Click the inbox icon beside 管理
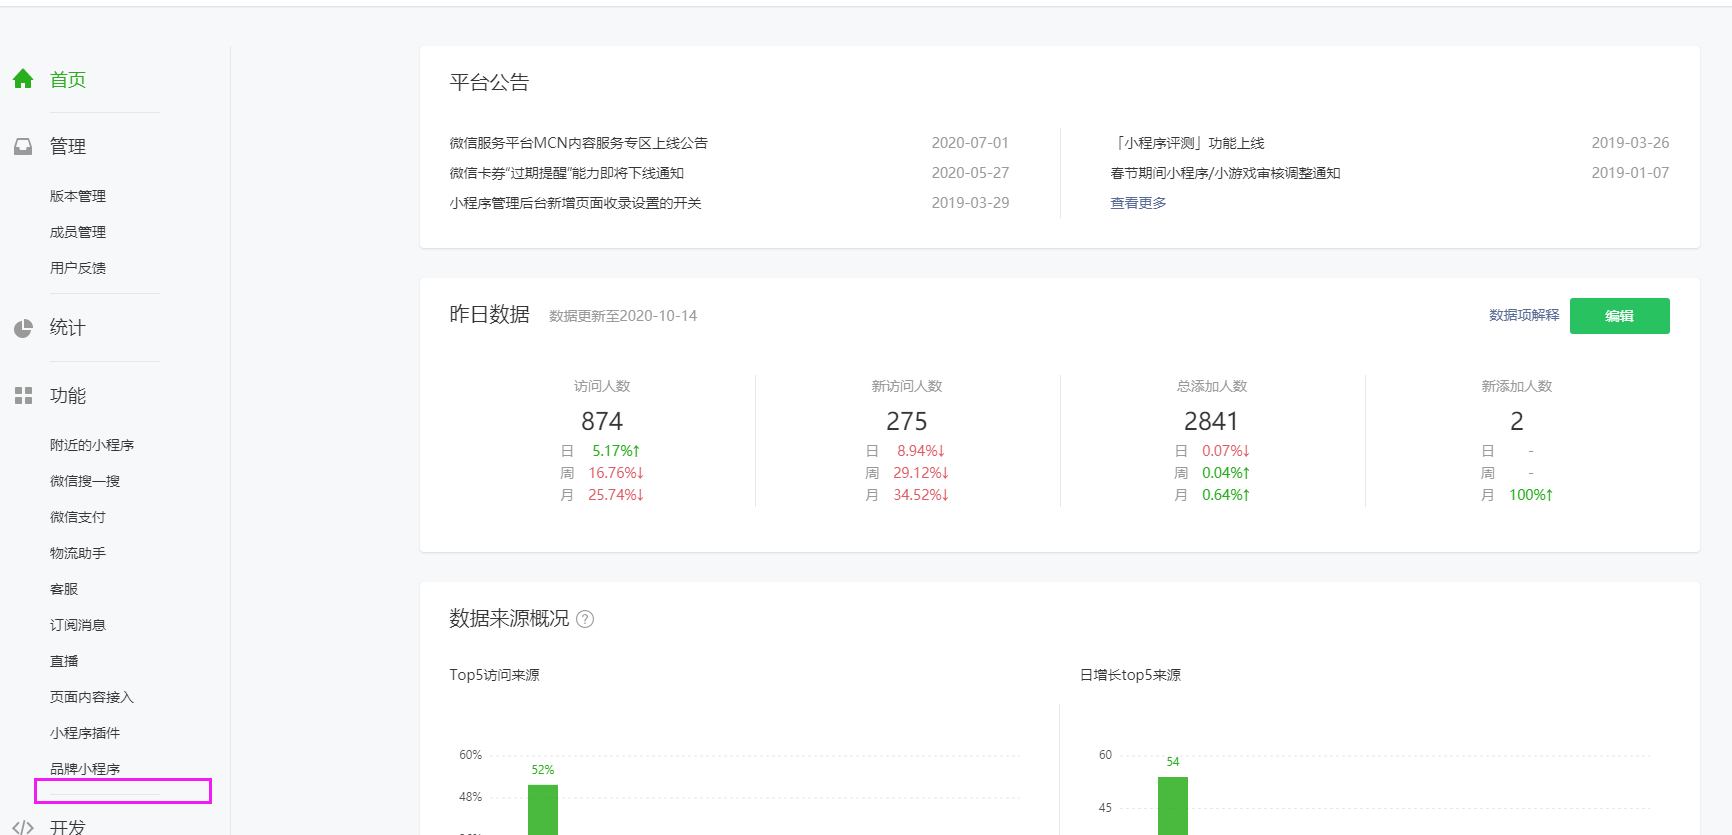 pyautogui.click(x=23, y=147)
